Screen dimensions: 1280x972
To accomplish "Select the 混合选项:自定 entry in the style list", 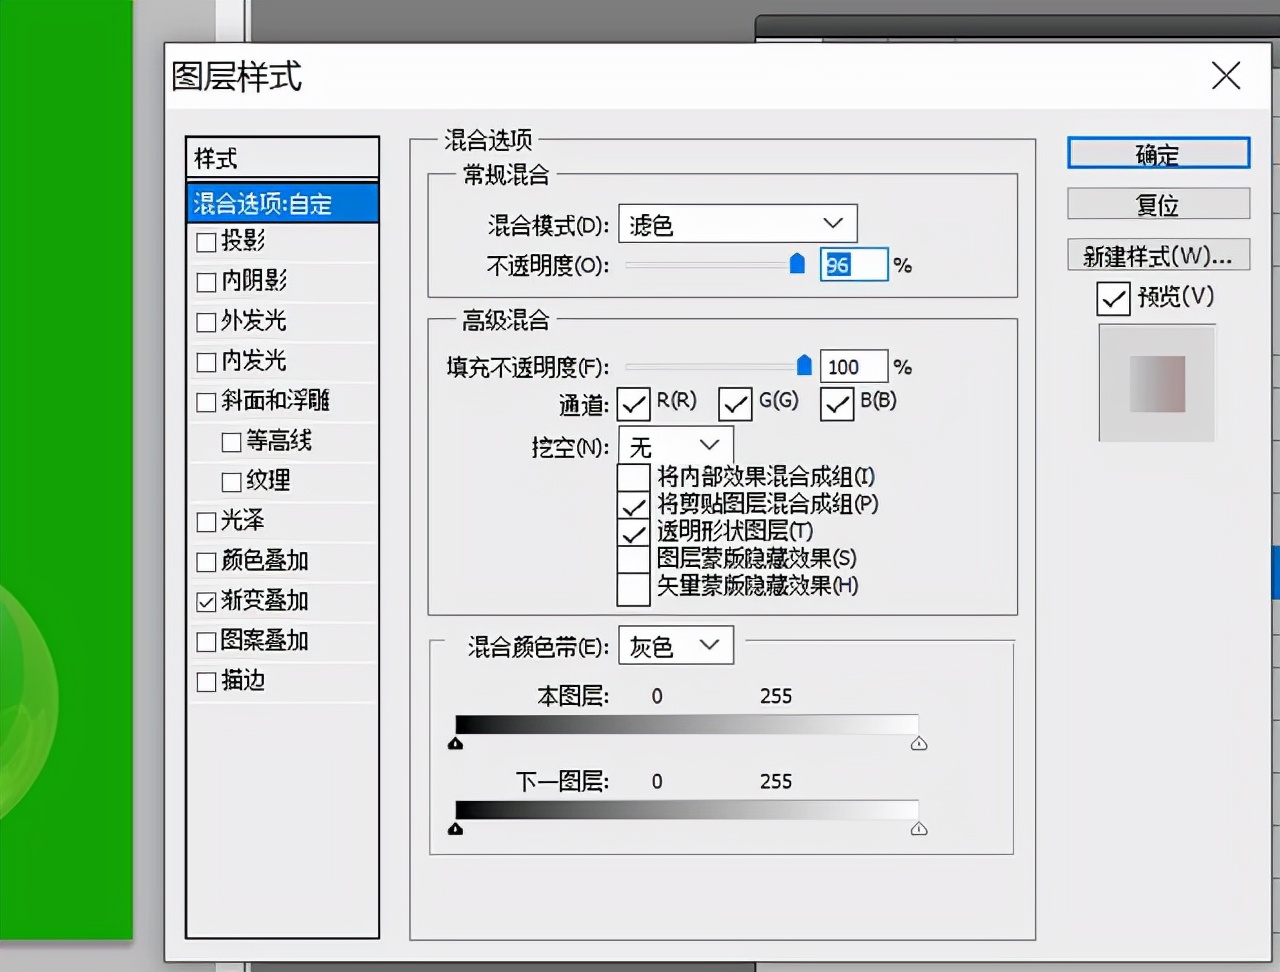I will coord(281,202).
